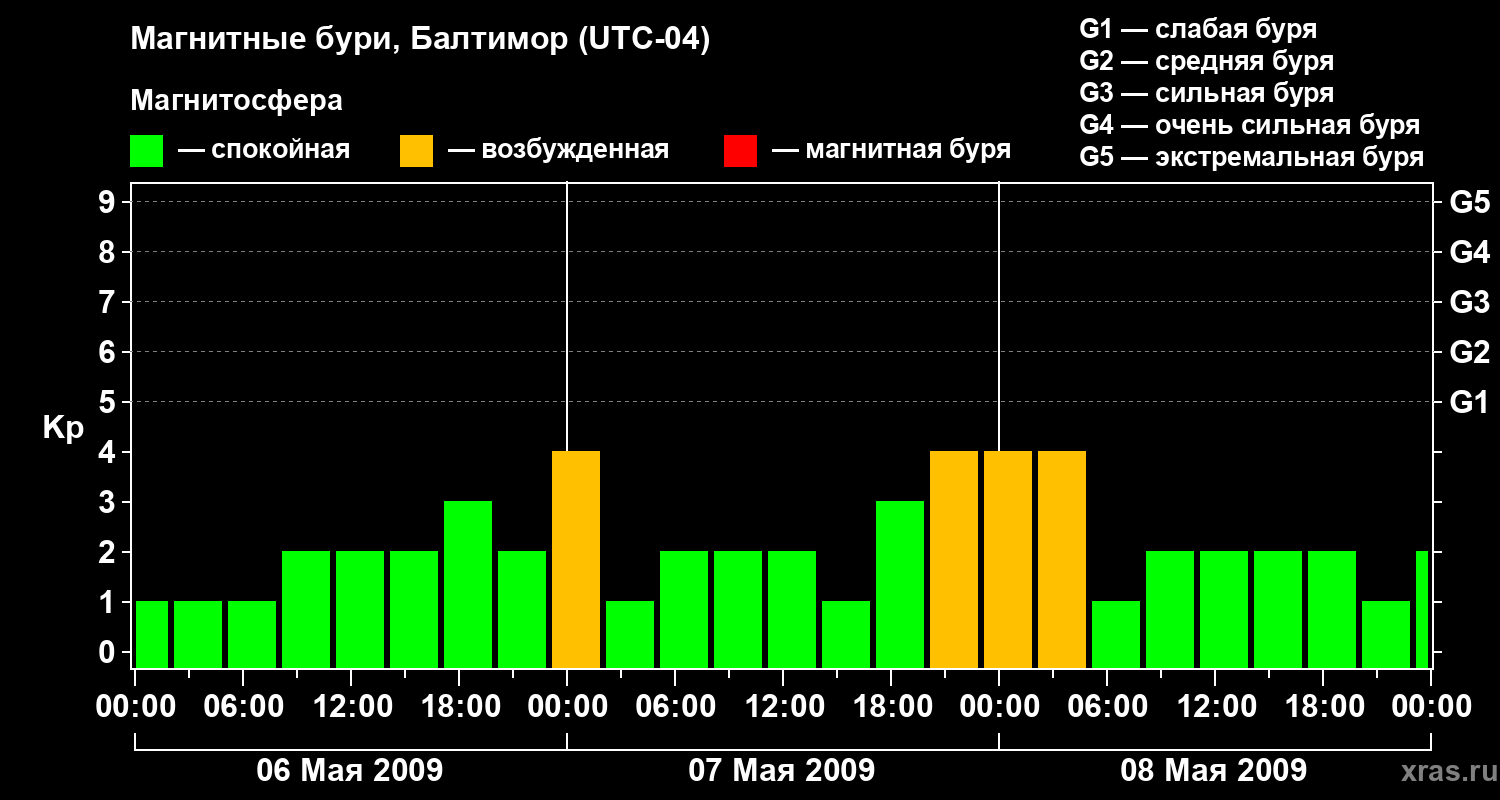Click the 'G1 — слабая буря' description

pyautogui.click(x=1198, y=29)
